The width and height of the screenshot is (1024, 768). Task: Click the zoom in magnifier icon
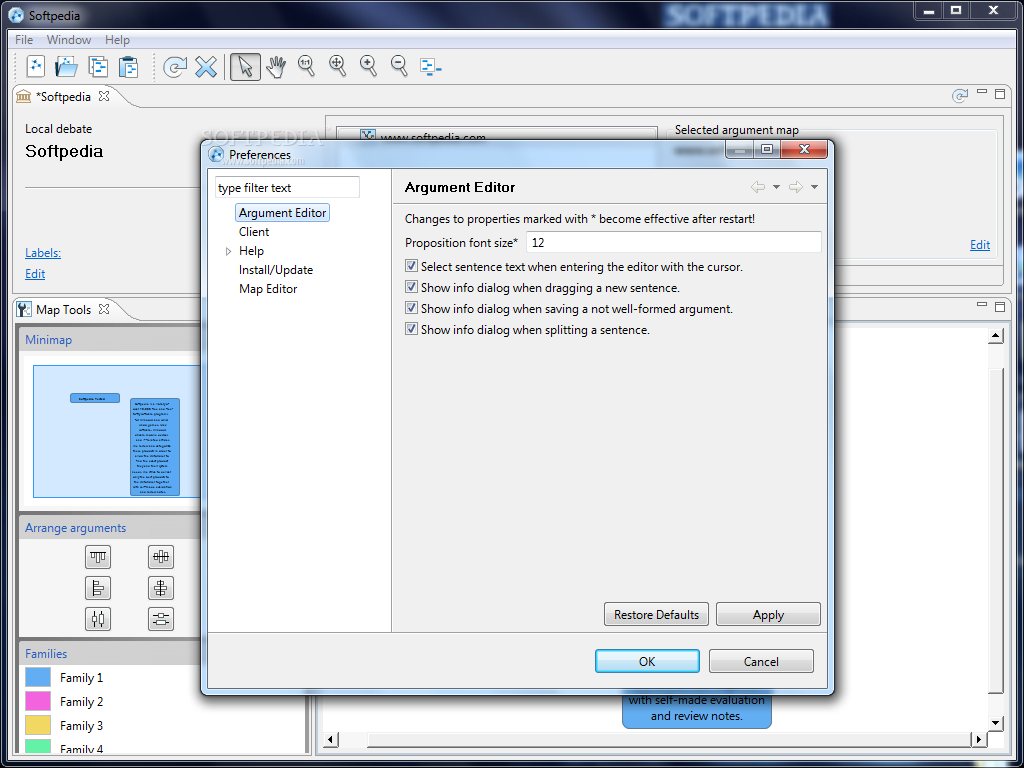click(x=368, y=66)
